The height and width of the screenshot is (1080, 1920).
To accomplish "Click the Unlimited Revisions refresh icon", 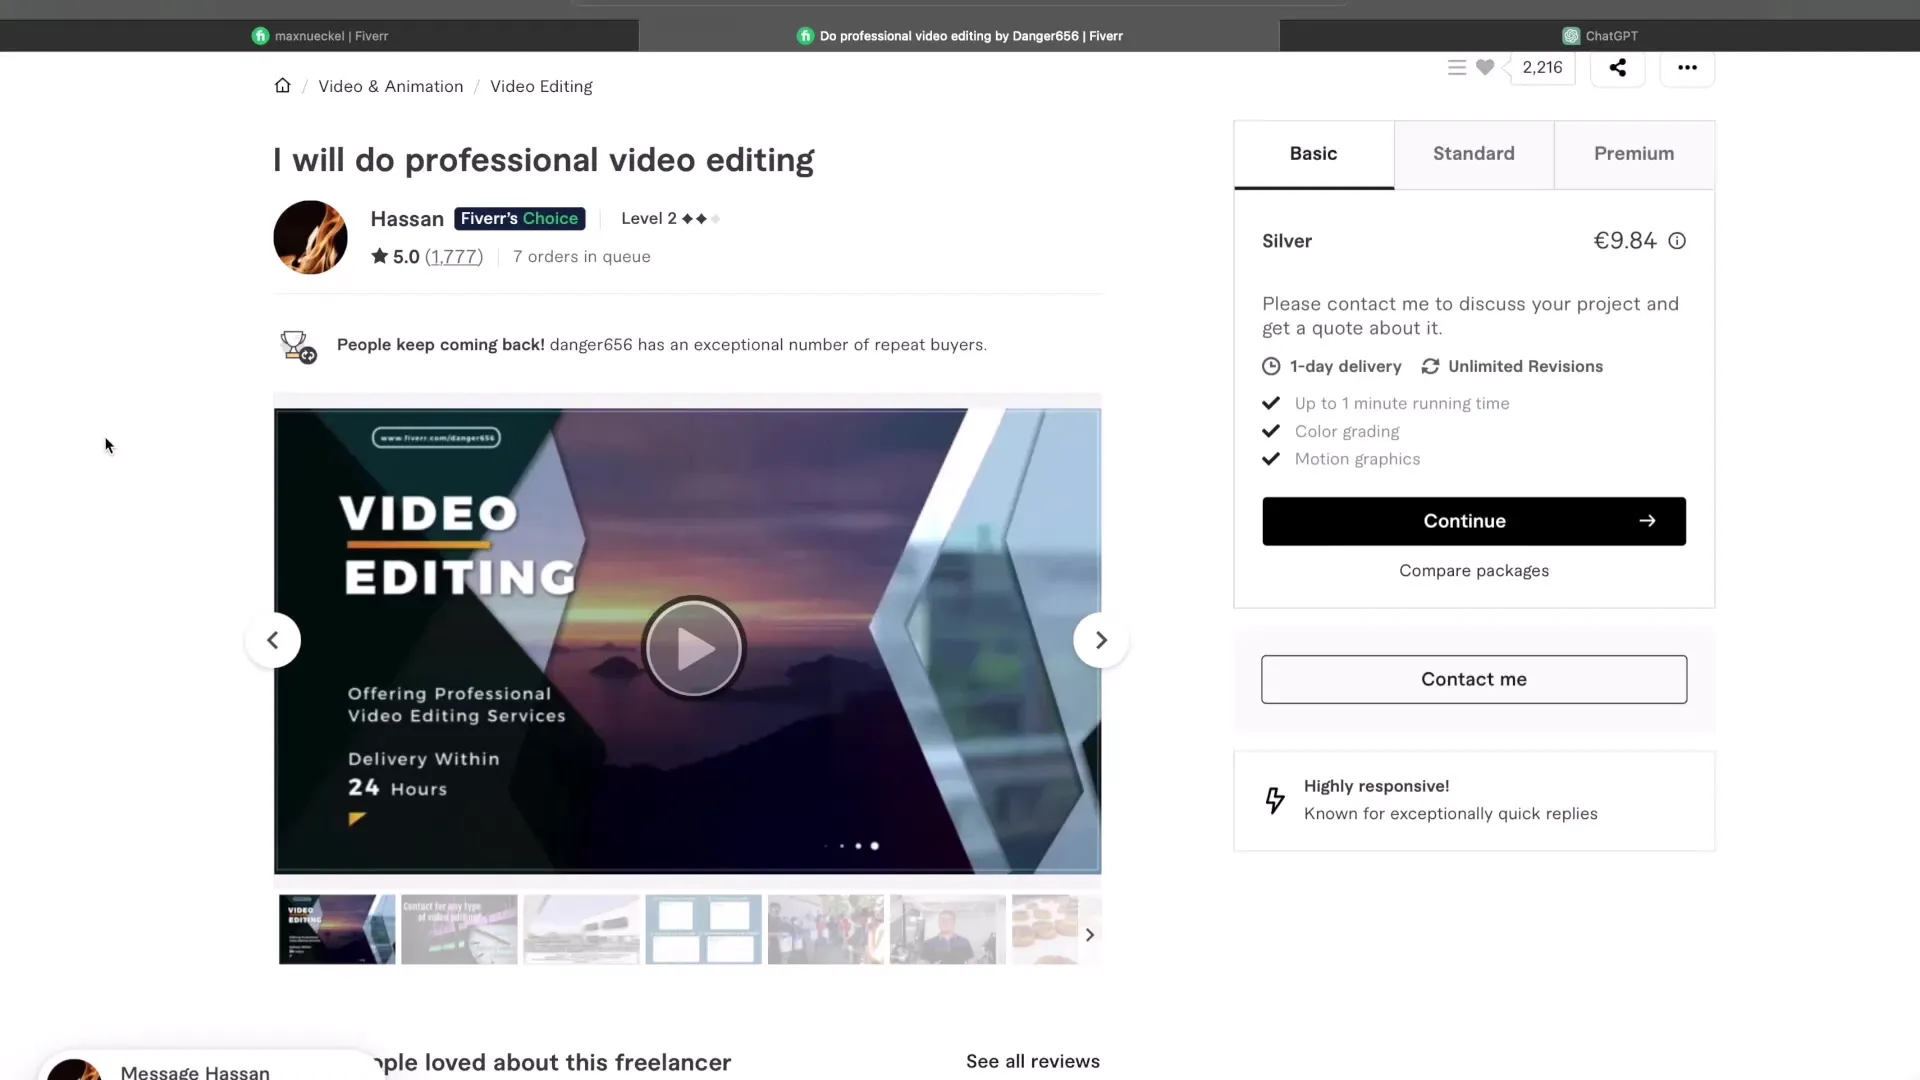I will (1430, 366).
